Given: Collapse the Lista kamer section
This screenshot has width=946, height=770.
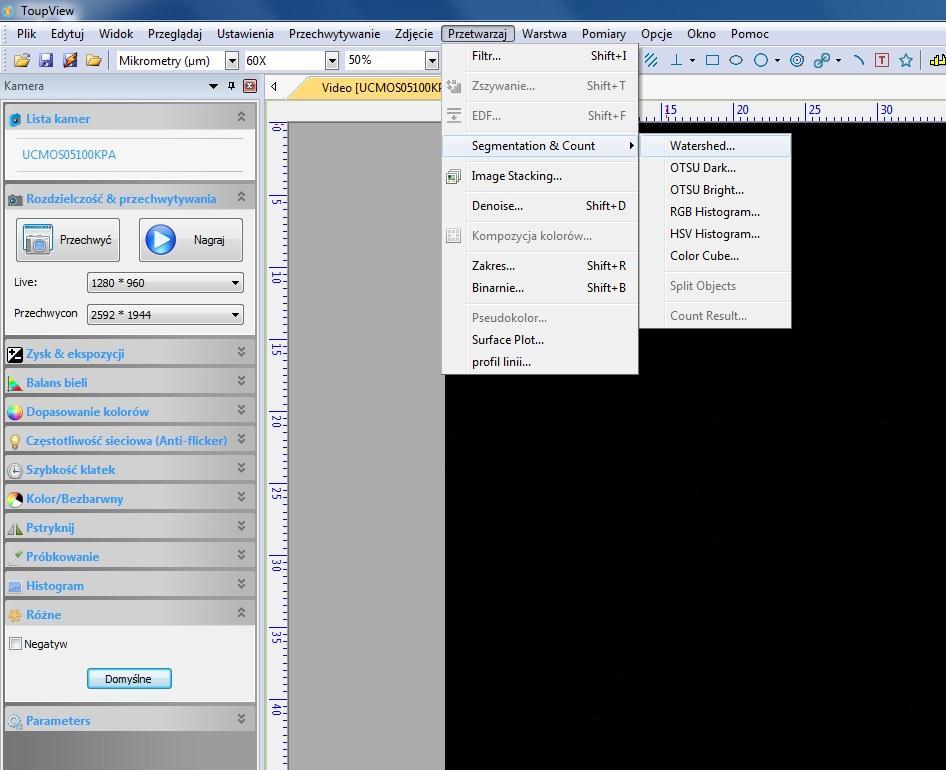Looking at the screenshot, I should point(241,116).
